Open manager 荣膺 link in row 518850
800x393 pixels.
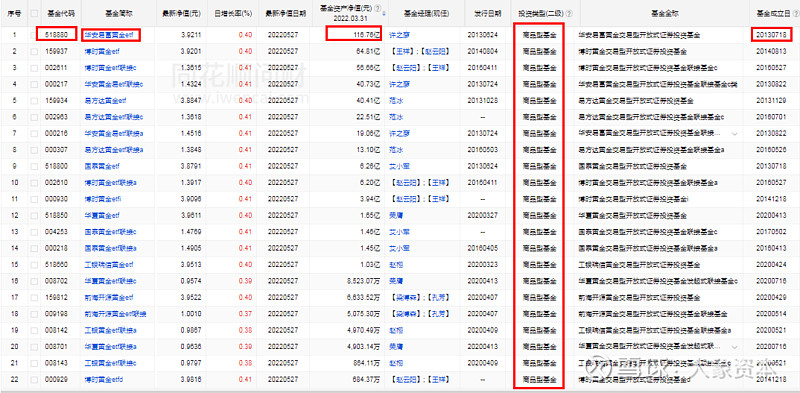click(x=396, y=215)
